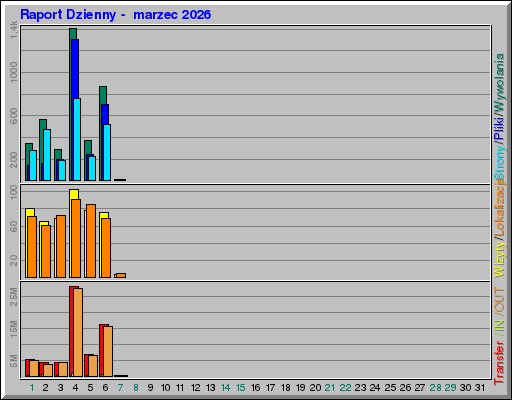Click the '1000' y-axis value
The height and width of the screenshot is (400, 512).
[x=13, y=72]
